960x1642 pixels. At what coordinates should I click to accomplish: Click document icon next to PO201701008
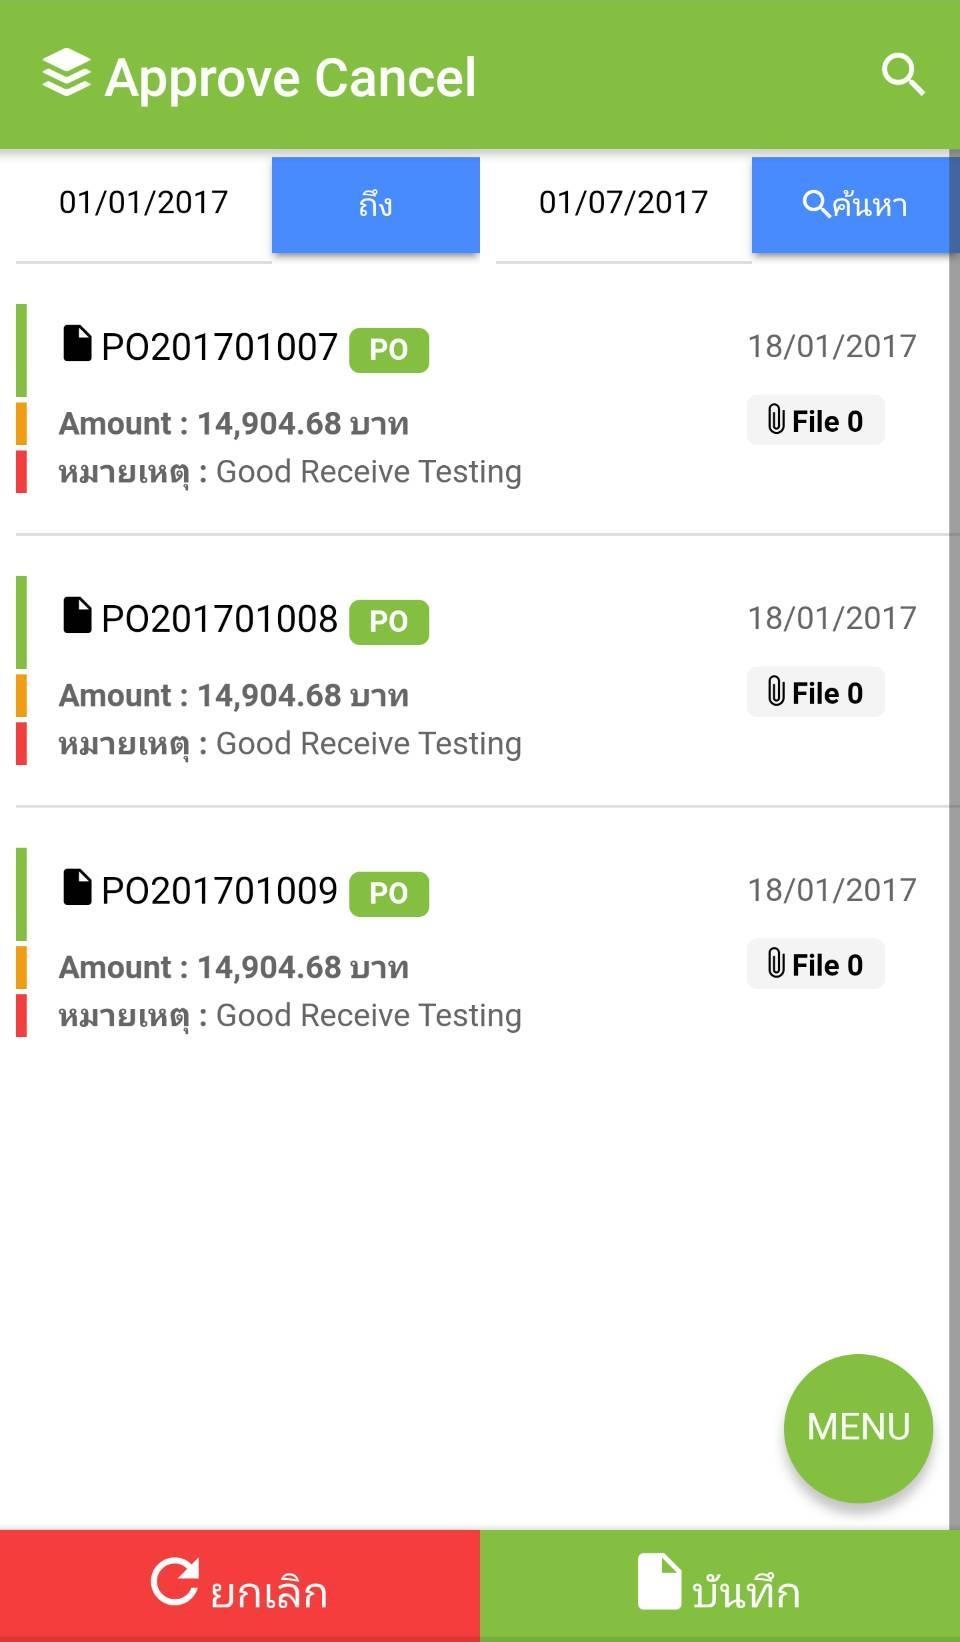(x=77, y=615)
